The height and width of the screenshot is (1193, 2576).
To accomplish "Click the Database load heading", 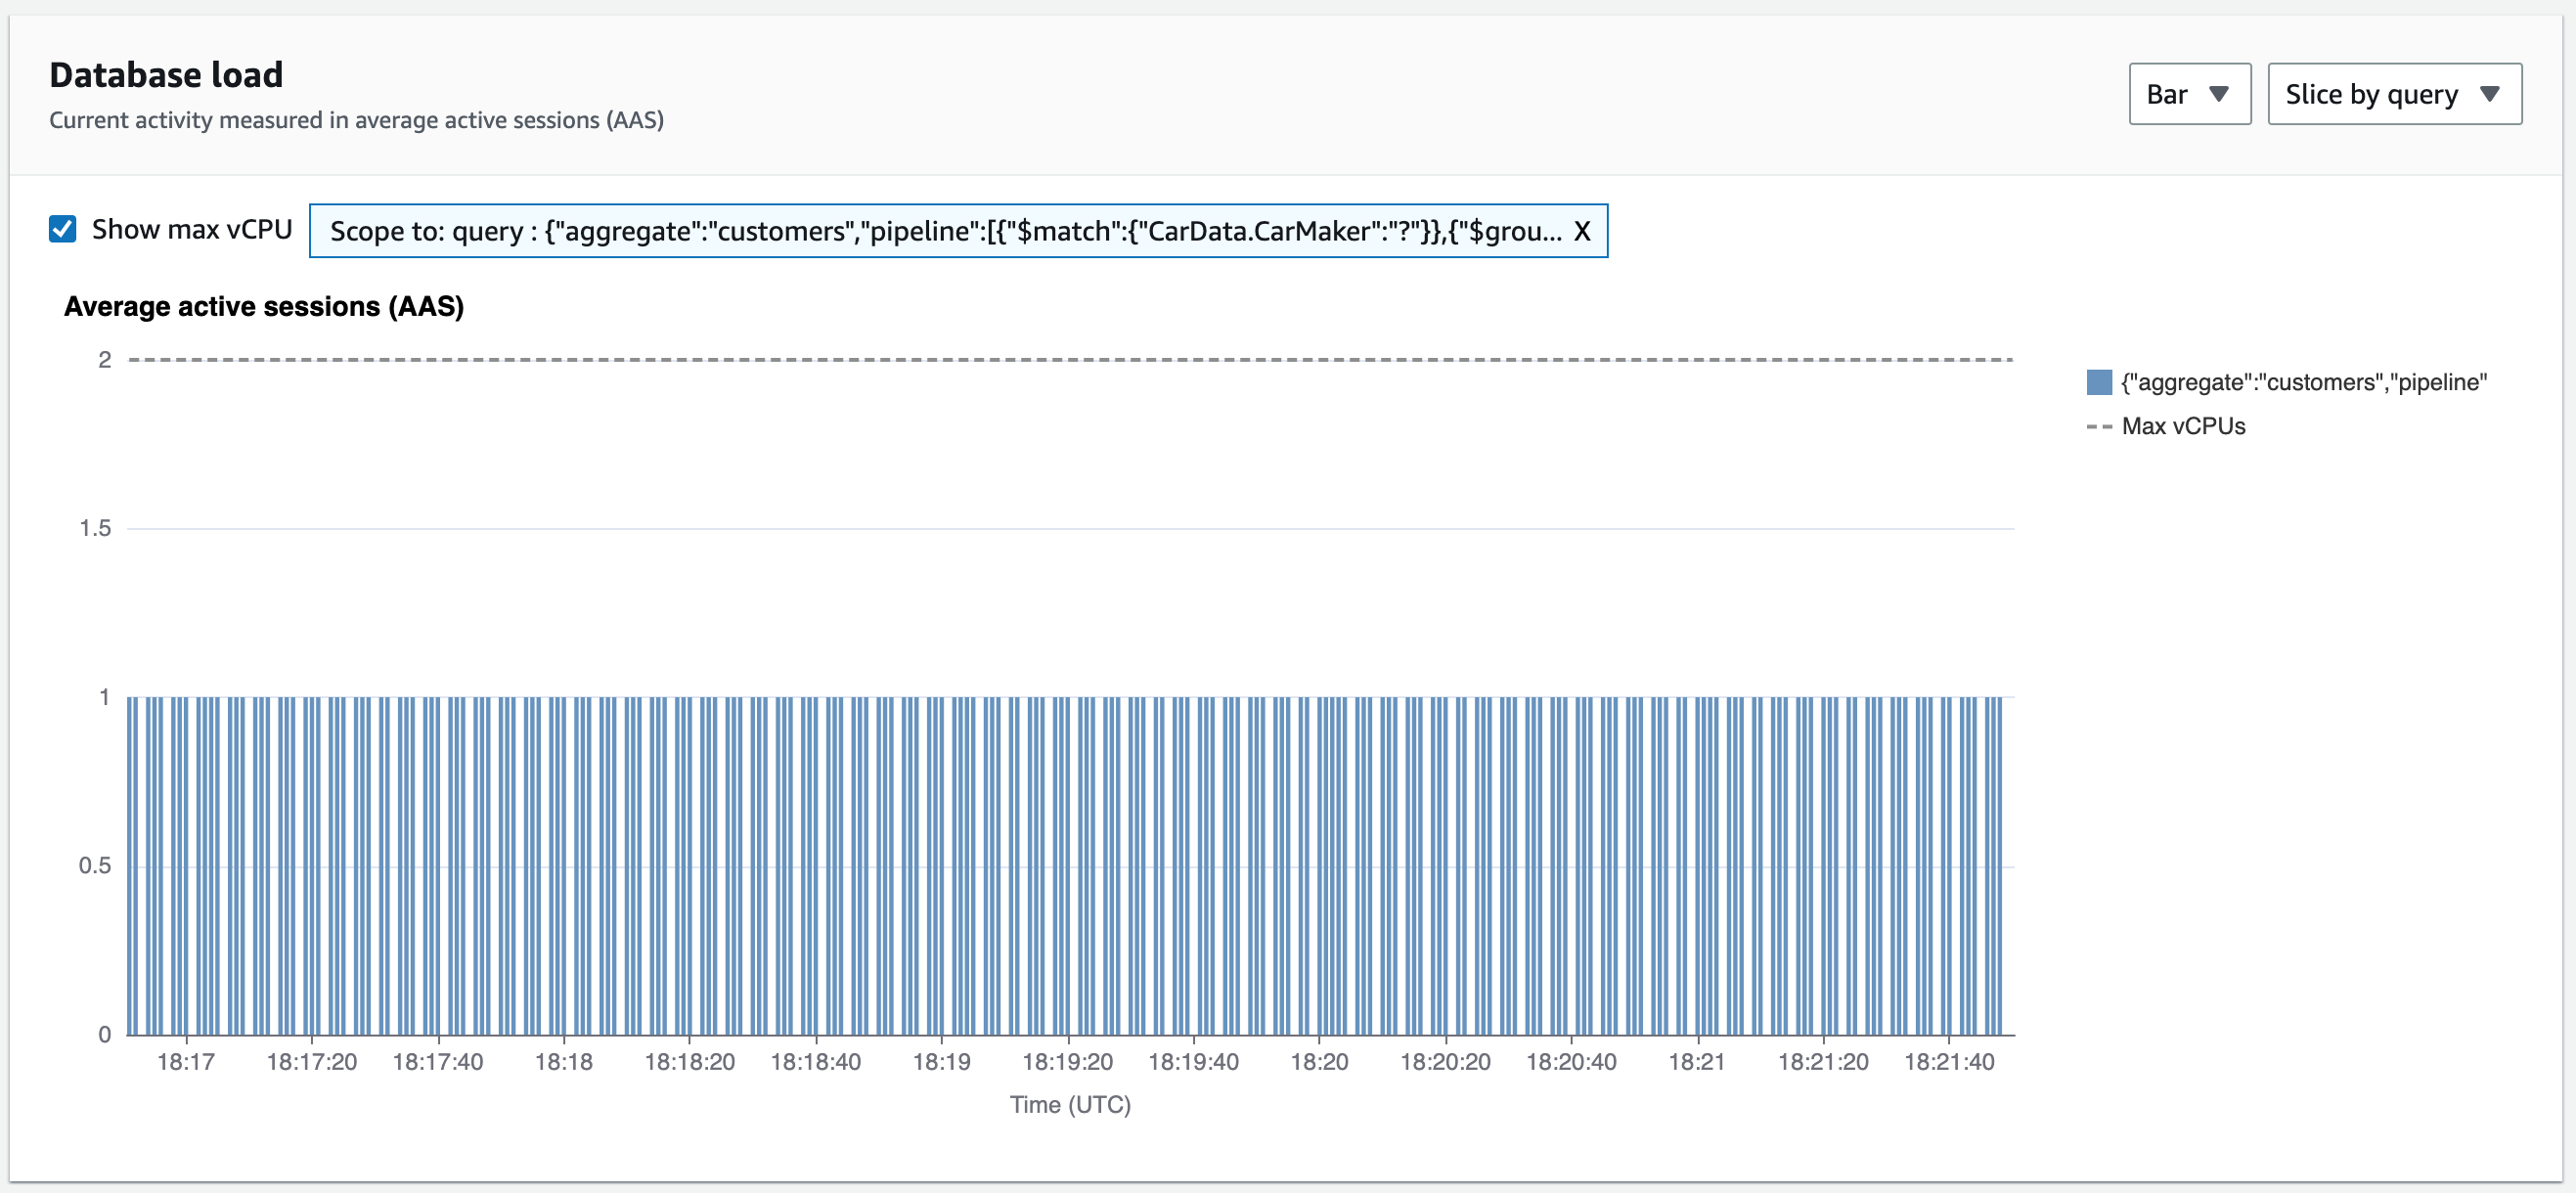I will [x=166, y=75].
